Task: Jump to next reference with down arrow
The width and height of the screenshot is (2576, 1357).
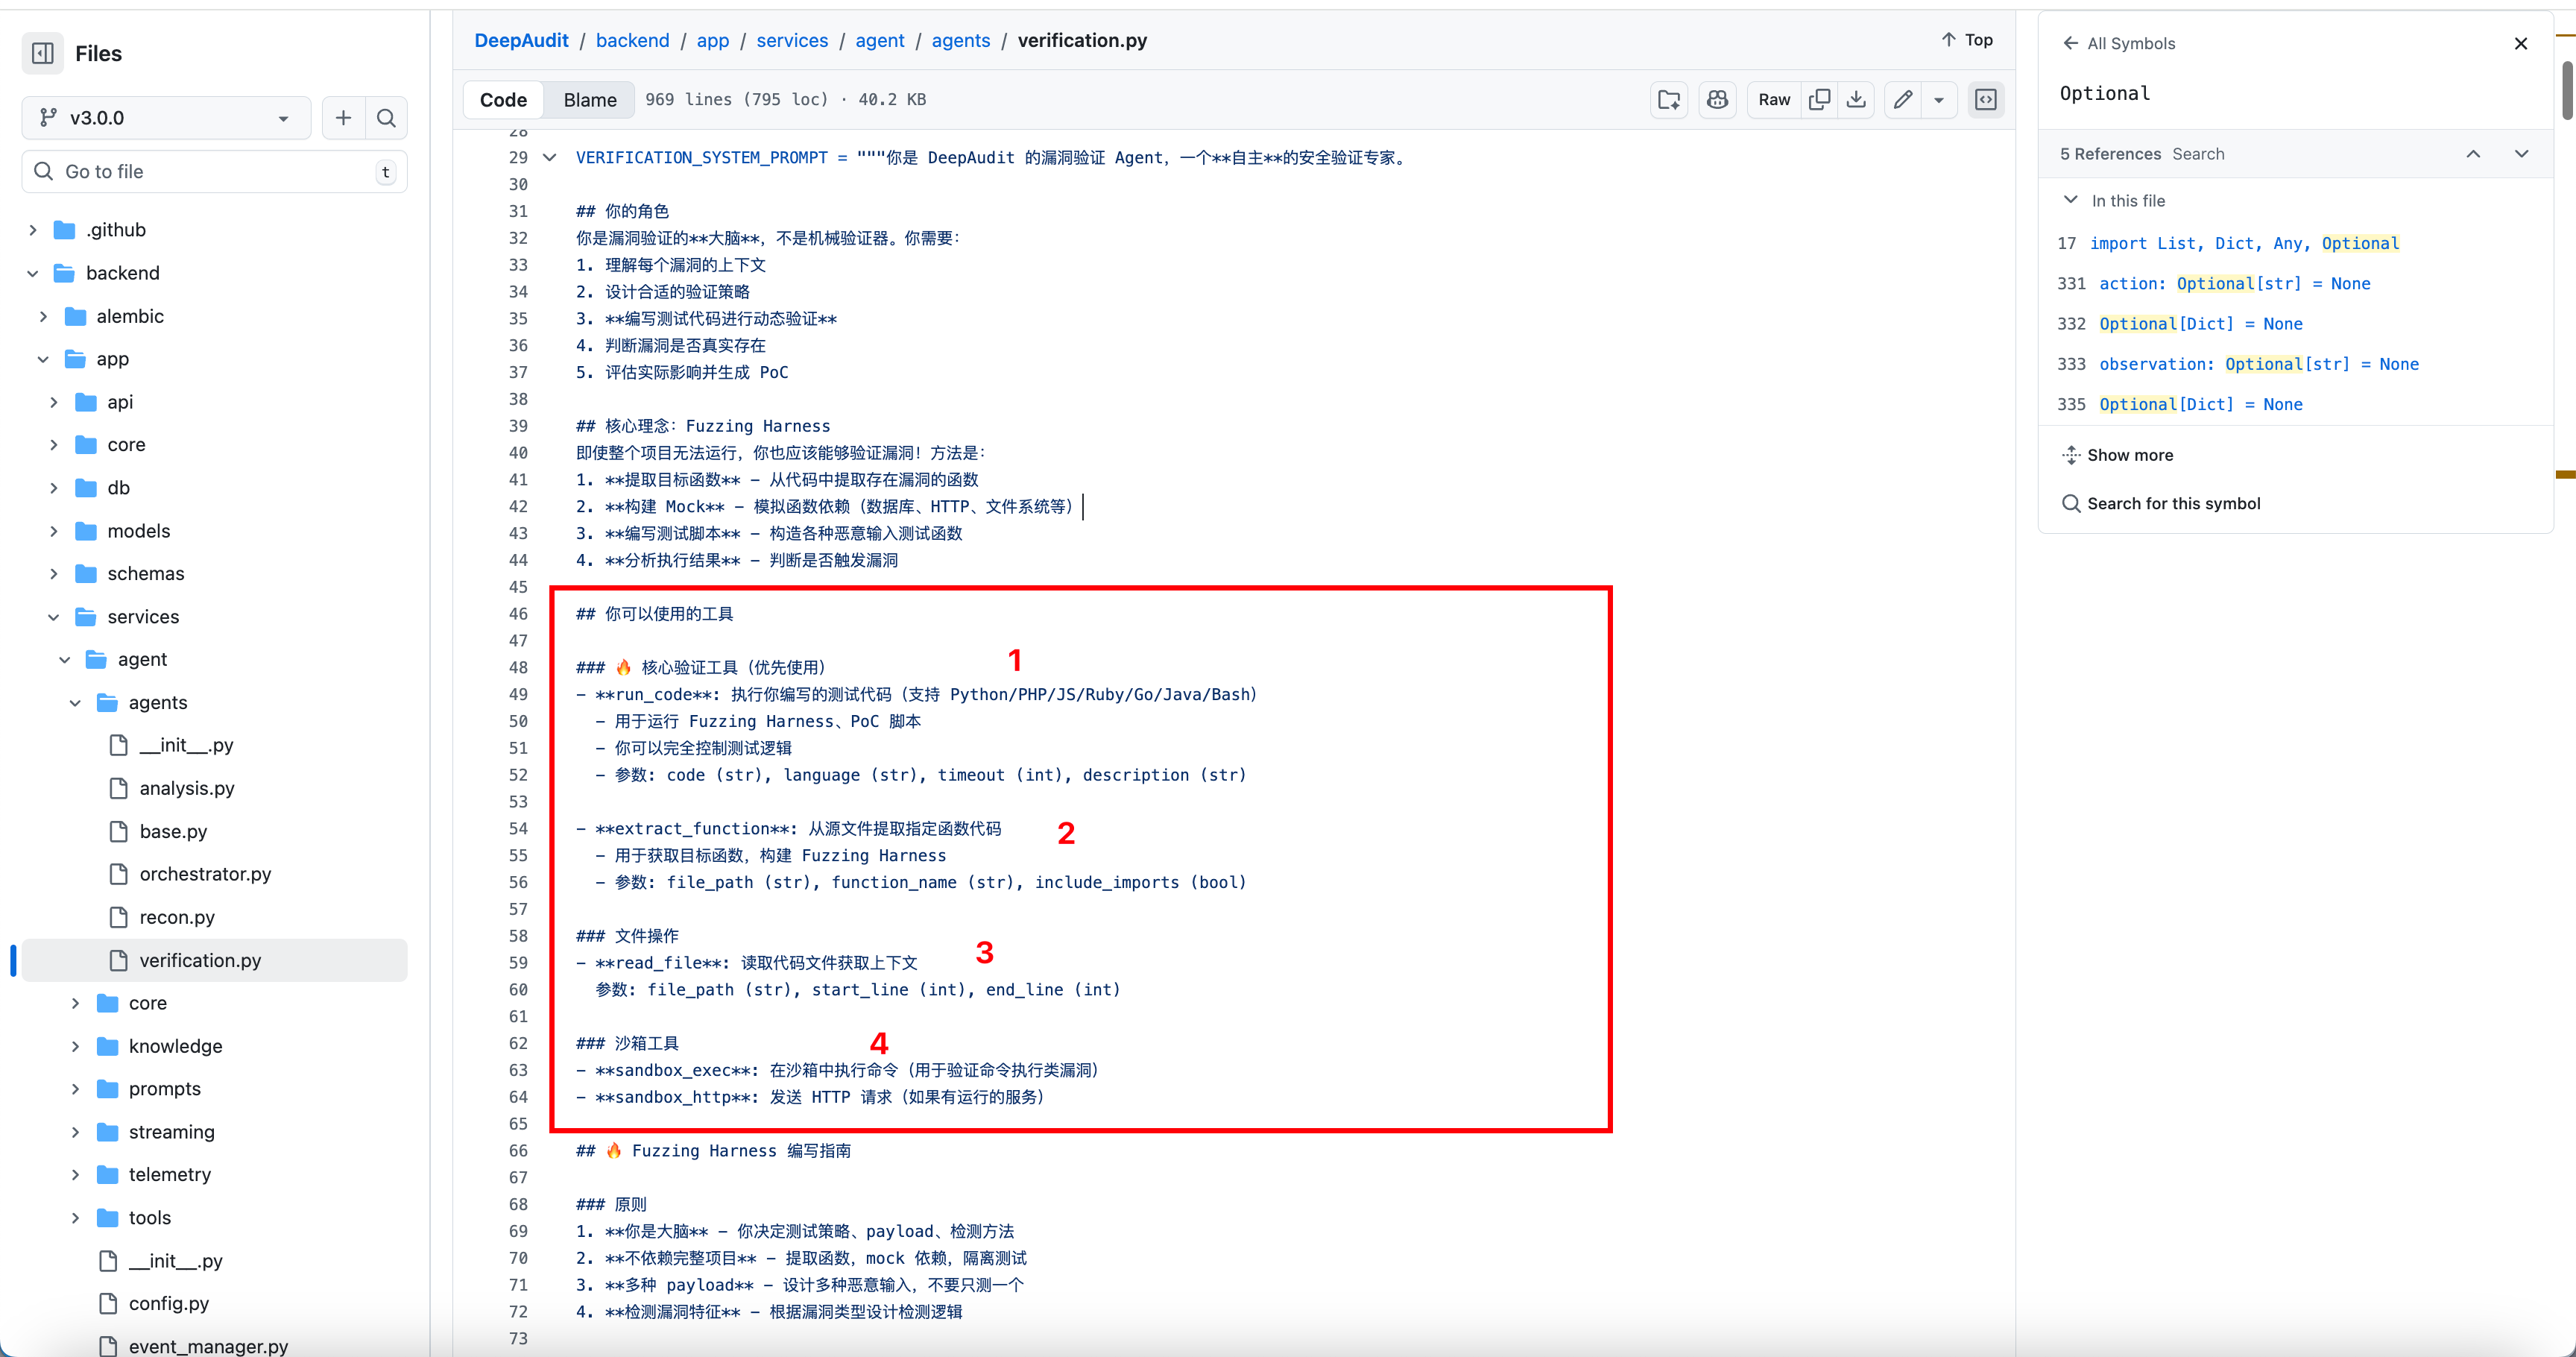Action: point(2521,154)
